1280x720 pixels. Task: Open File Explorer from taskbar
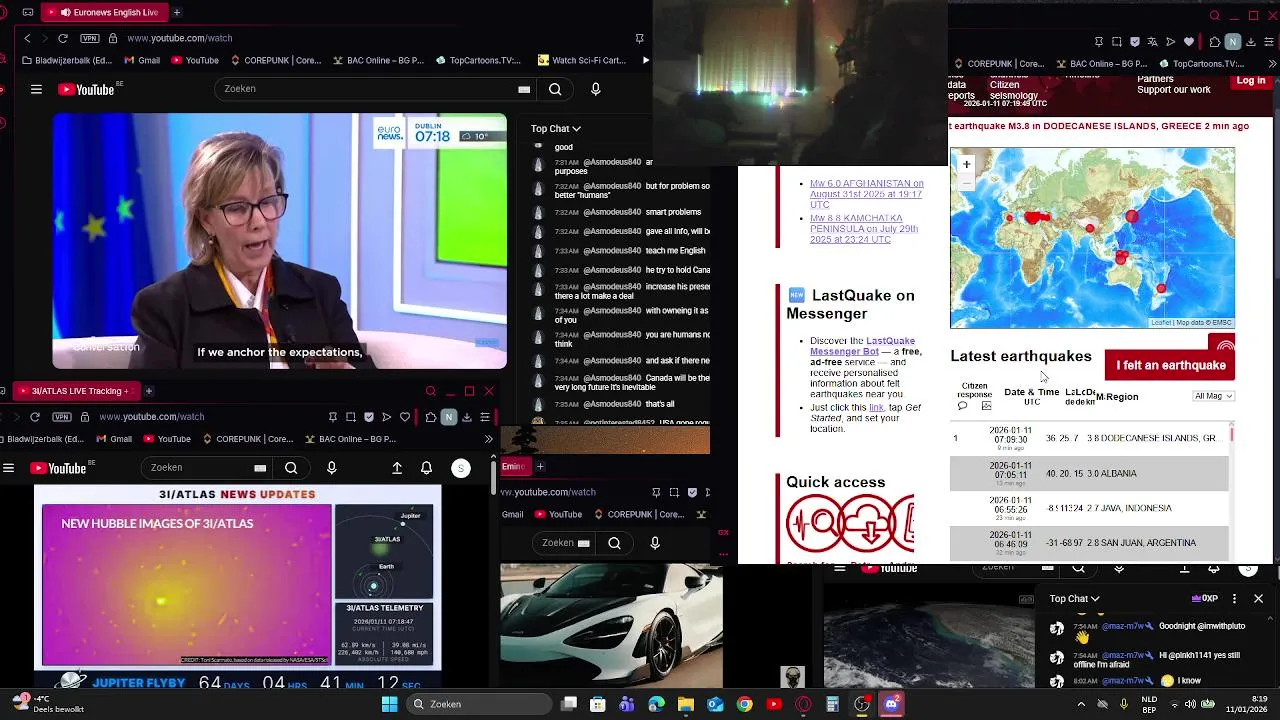coord(686,704)
